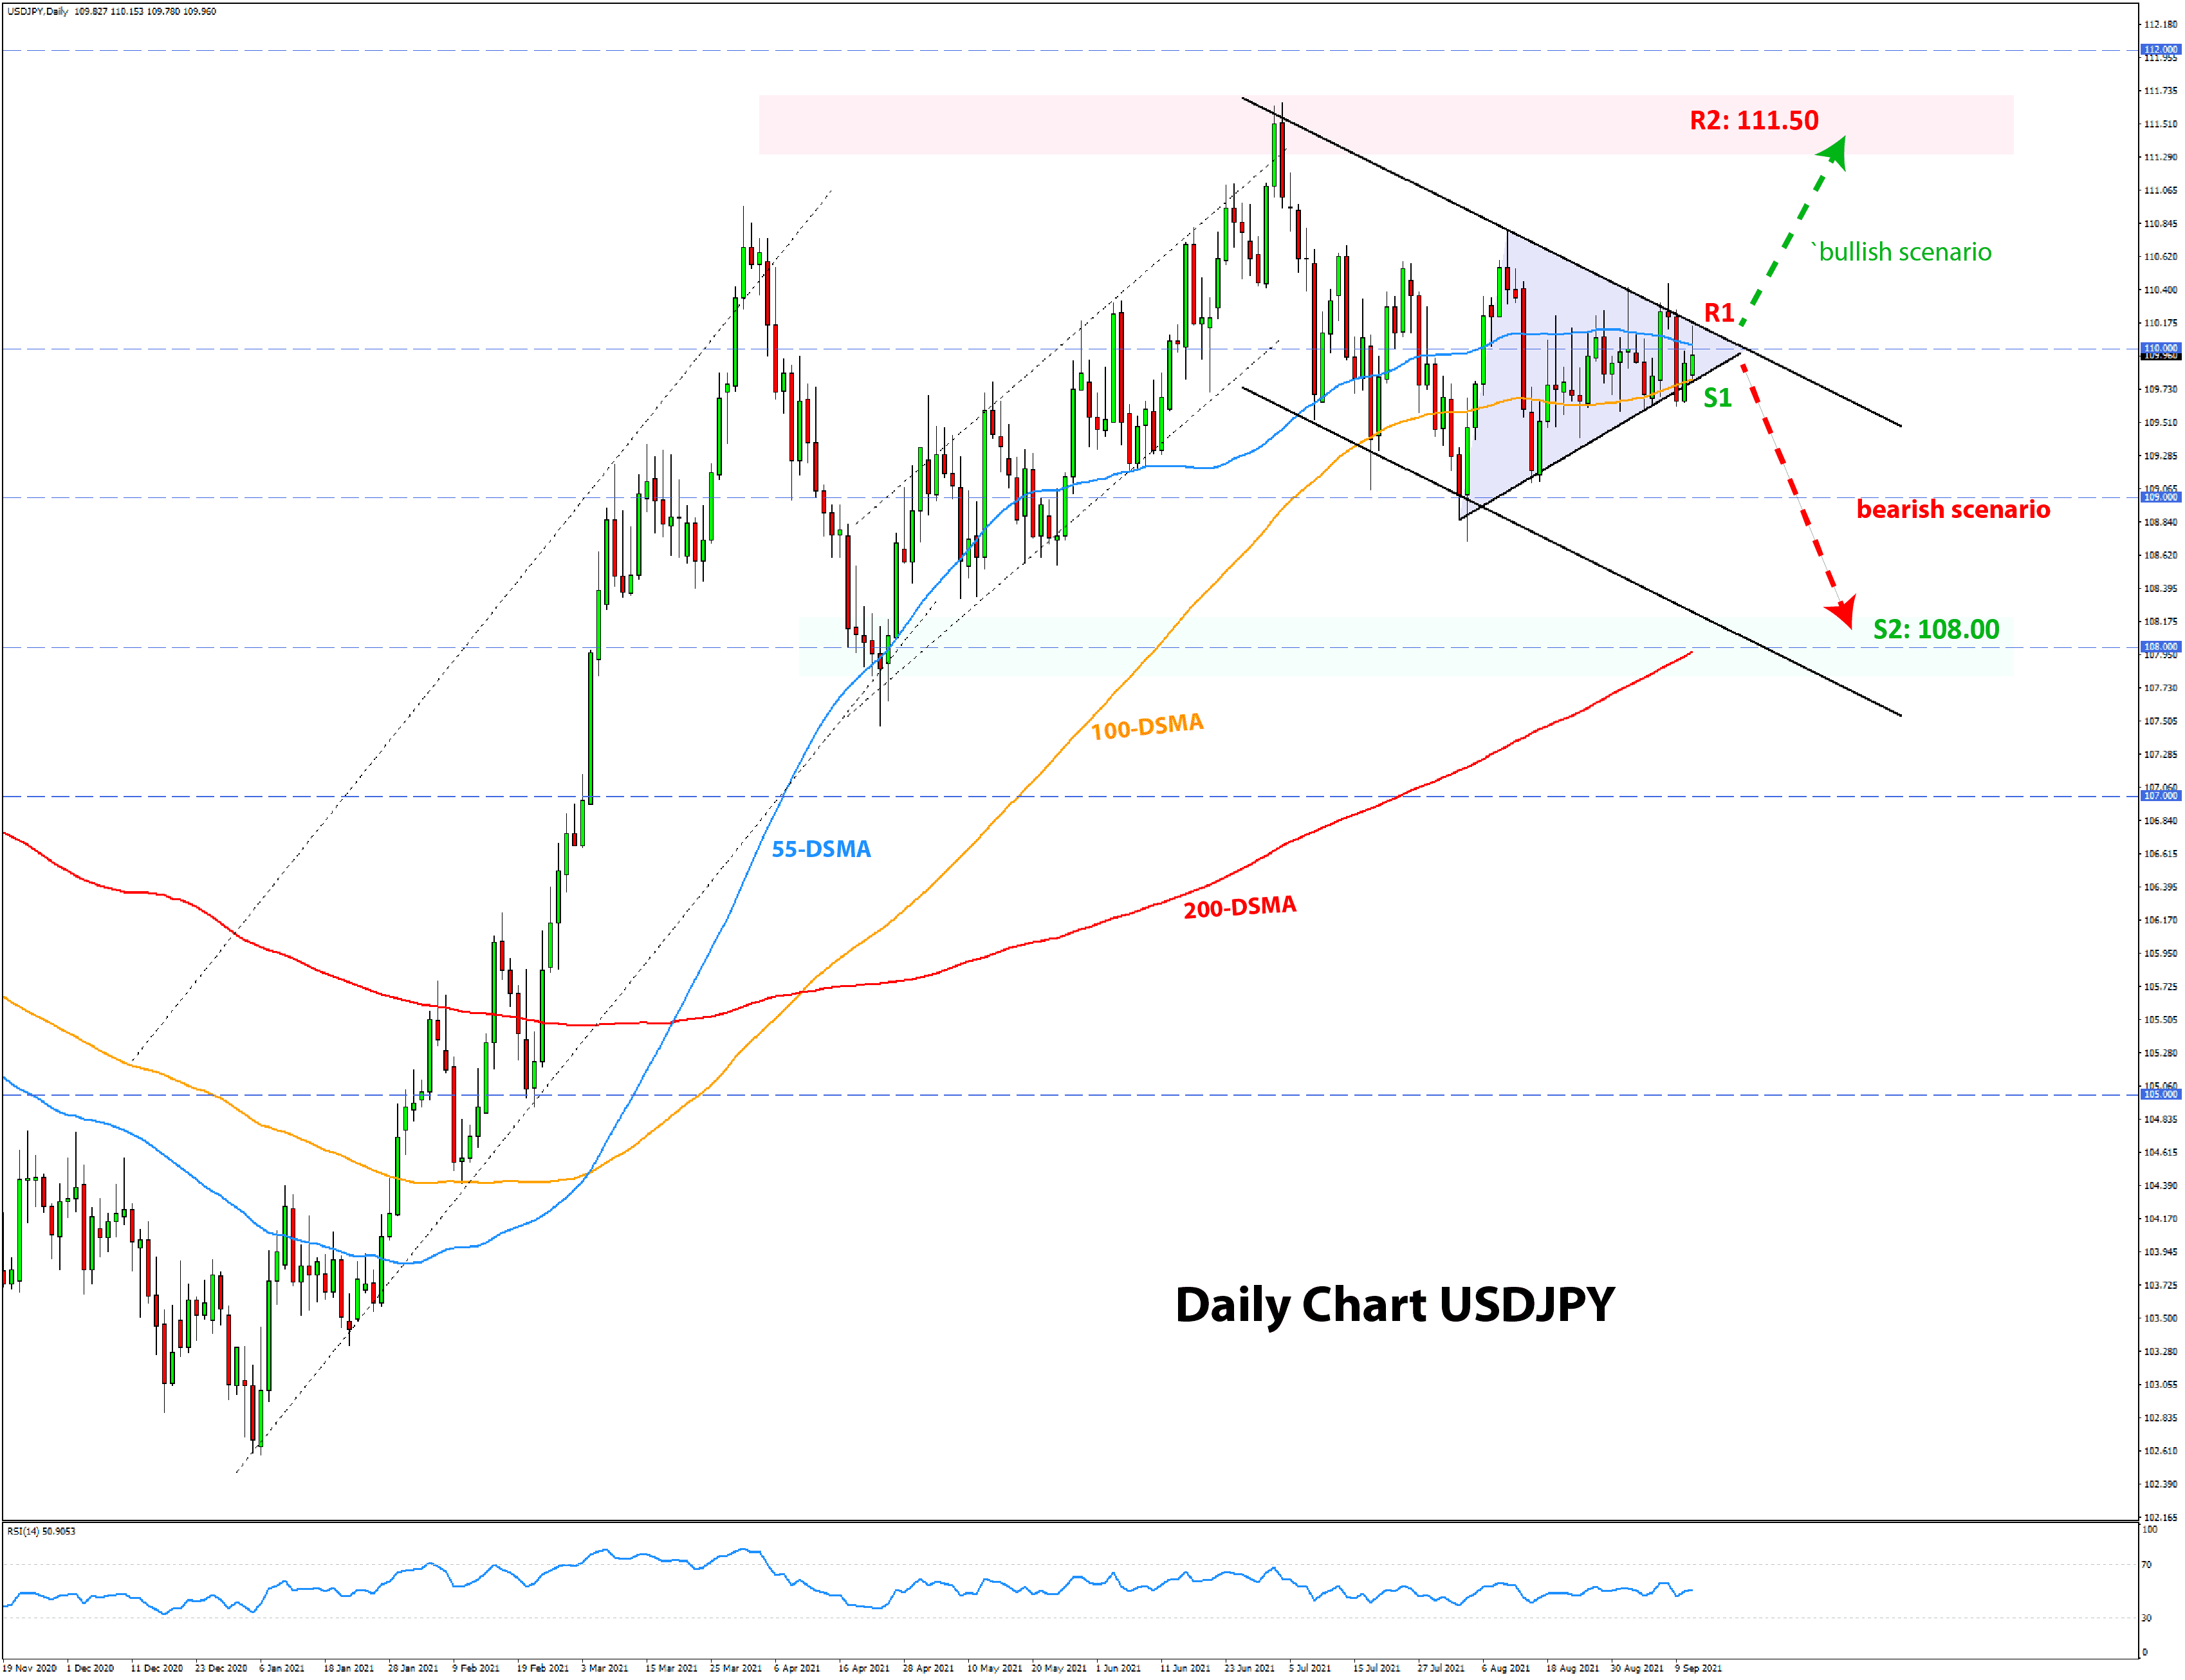Click the 111.290 value on price axis
Screen dimensions: 2185x1680
pyautogui.click(x=2160, y=157)
